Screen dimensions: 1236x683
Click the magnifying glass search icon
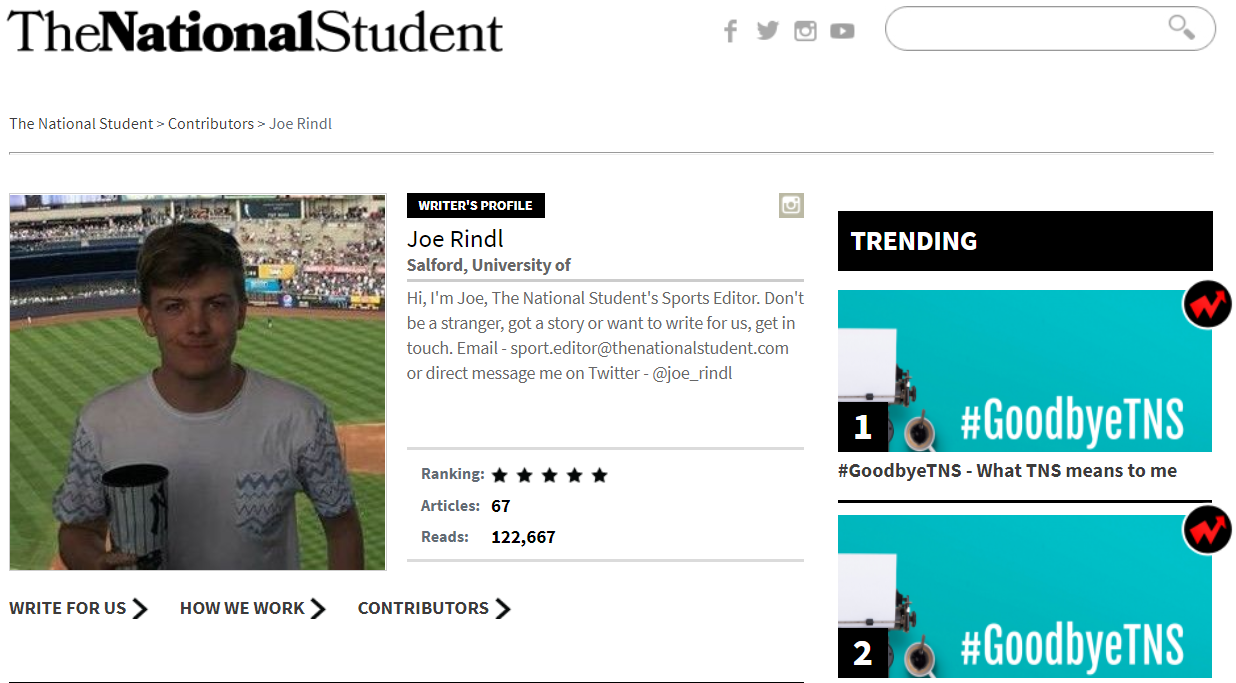coord(1181,27)
